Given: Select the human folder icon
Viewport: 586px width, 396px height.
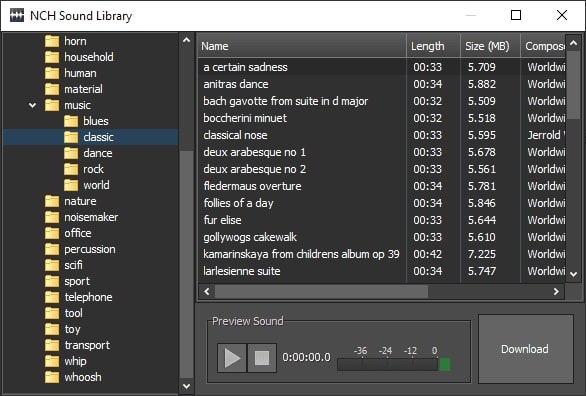Looking at the screenshot, I should coord(52,73).
